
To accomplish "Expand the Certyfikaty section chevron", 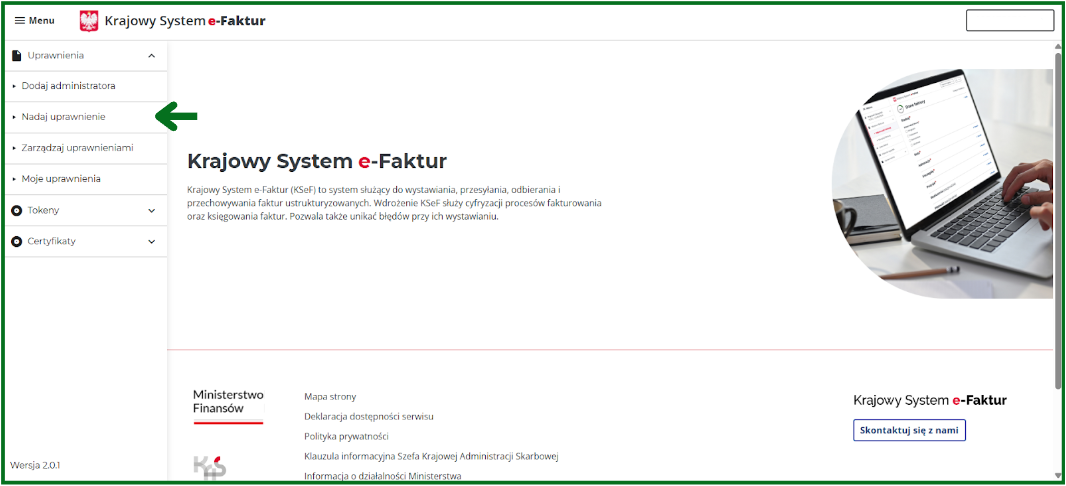I will [152, 241].
